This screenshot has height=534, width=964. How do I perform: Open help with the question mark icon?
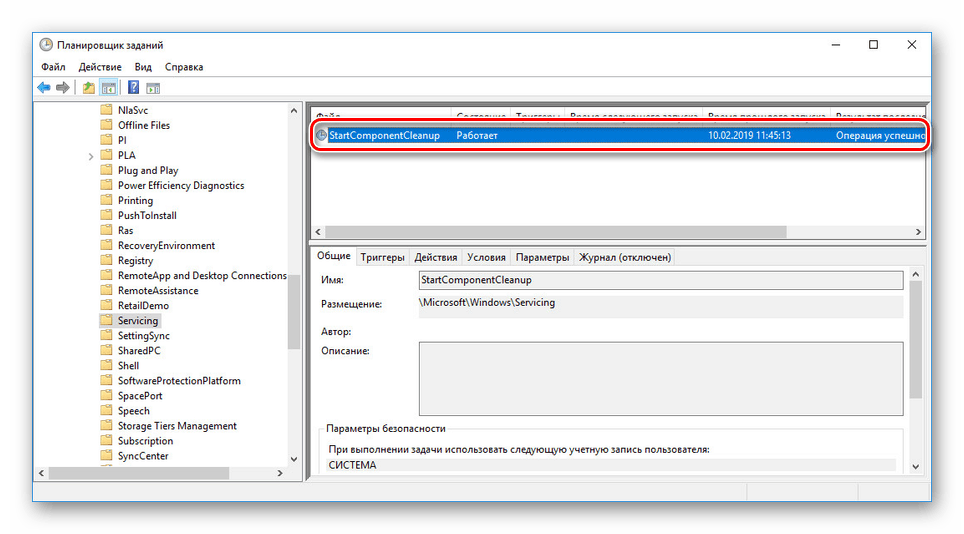[x=133, y=88]
